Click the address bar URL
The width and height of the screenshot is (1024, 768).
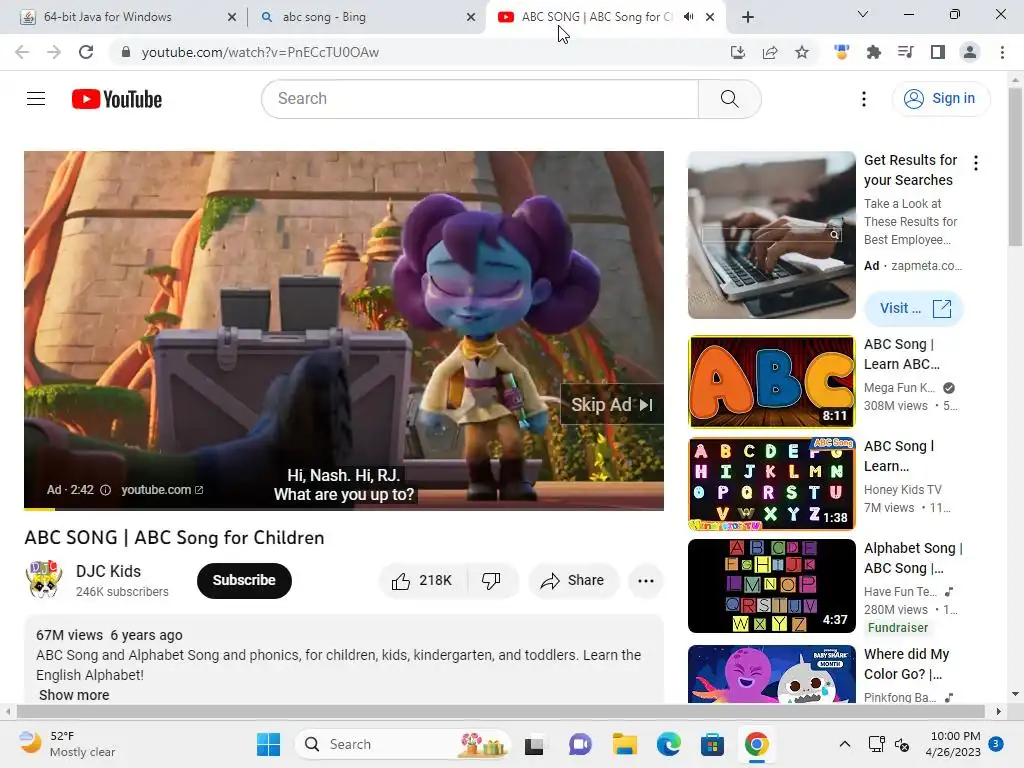[260, 52]
